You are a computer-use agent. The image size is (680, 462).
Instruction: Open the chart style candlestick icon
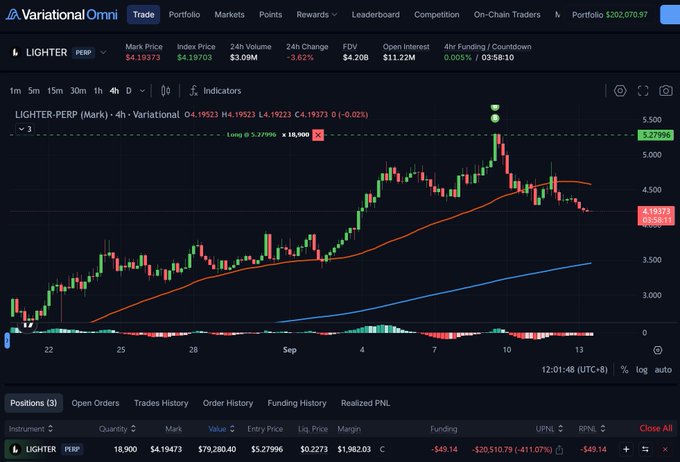click(x=166, y=91)
